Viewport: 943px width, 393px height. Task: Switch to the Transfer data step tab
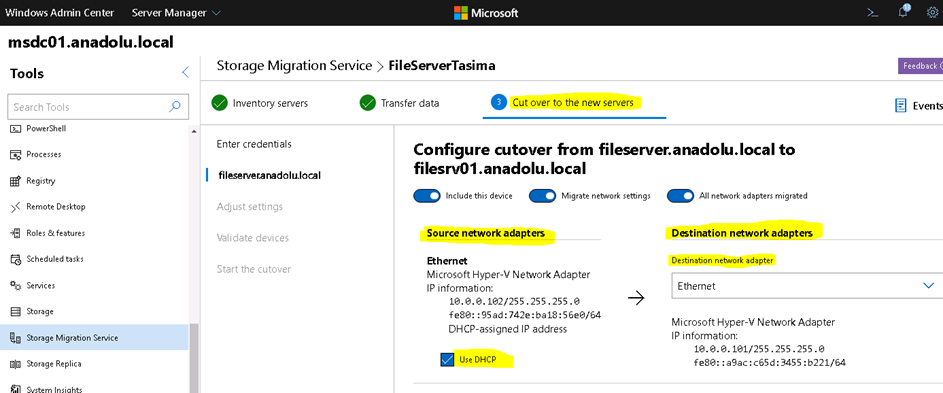399,103
